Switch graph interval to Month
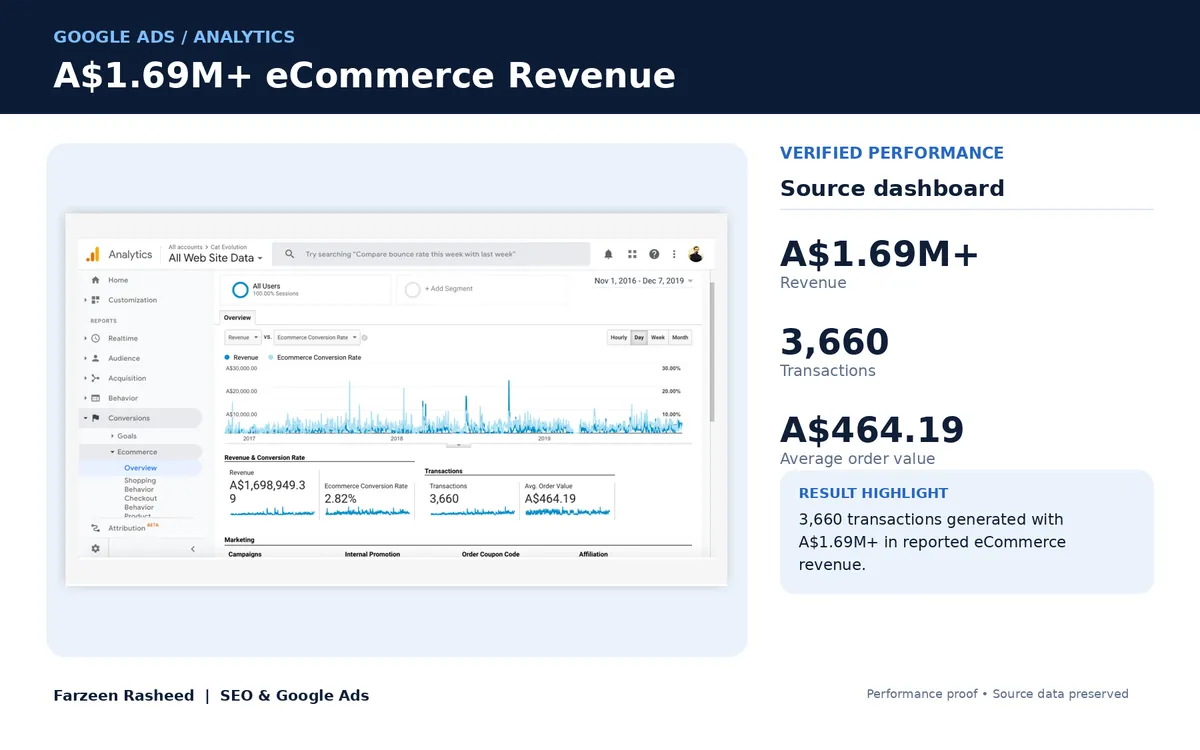This screenshot has height=750, width=1200. coord(680,337)
